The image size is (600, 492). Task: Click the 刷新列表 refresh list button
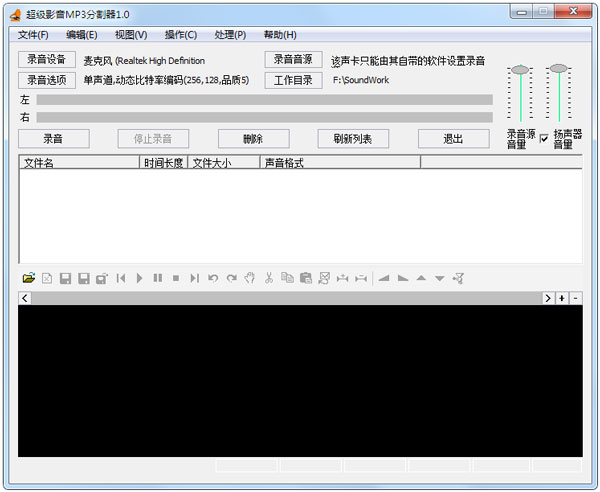pyautogui.click(x=352, y=139)
